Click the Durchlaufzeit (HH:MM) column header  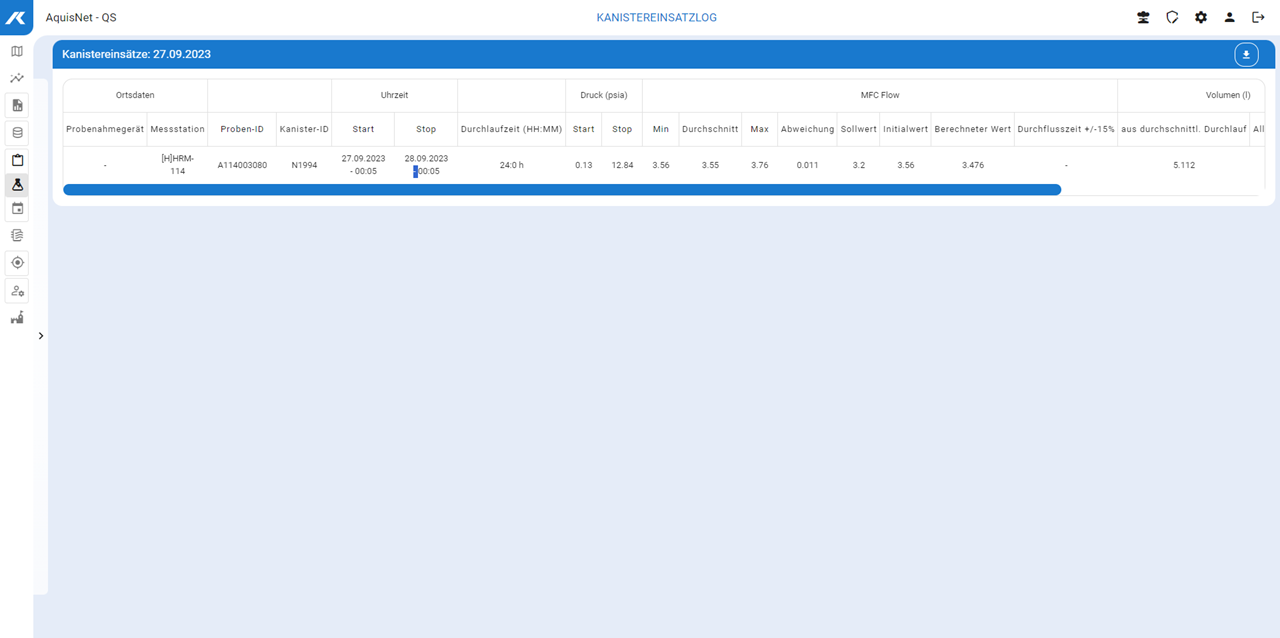point(511,129)
